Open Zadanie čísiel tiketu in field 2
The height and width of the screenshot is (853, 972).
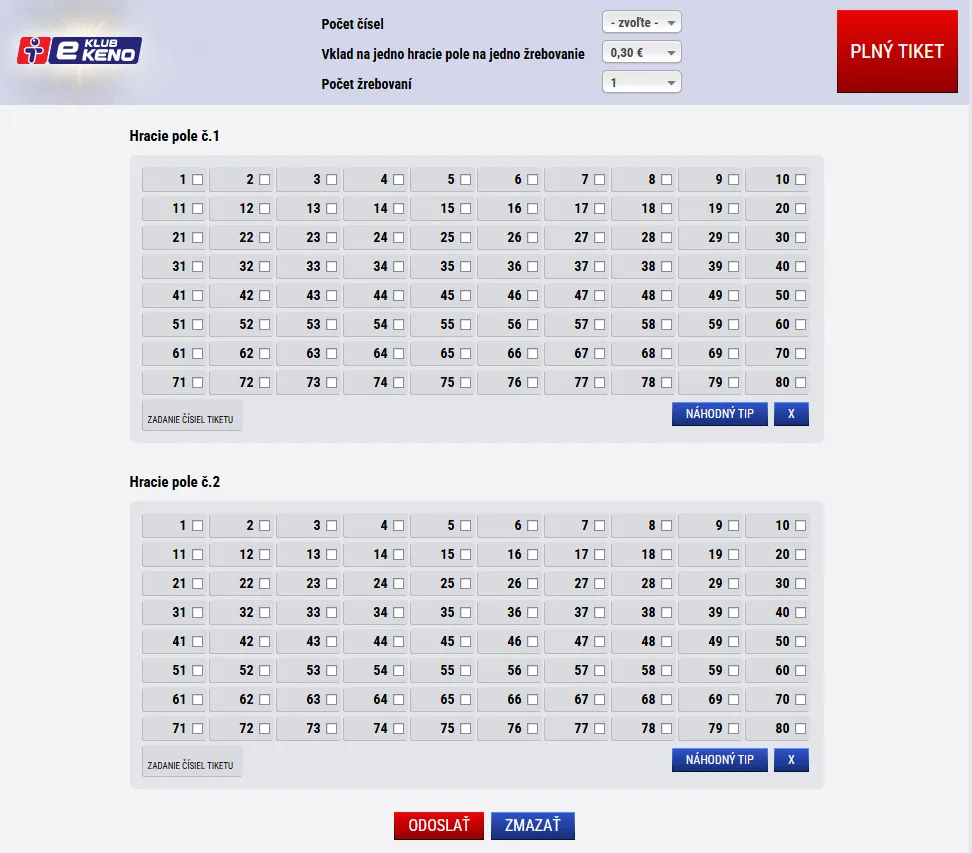191,765
